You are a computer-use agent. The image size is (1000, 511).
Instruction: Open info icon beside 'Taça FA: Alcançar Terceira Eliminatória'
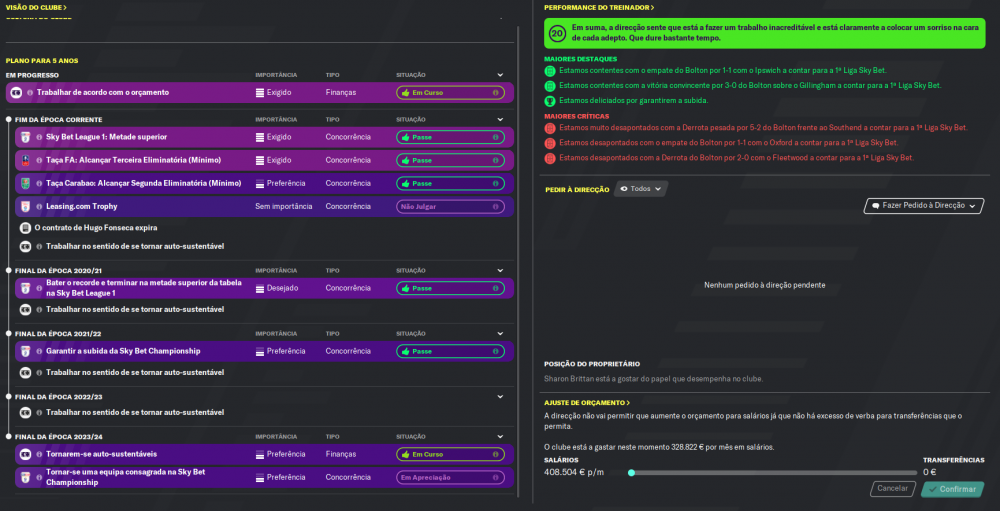point(39,160)
